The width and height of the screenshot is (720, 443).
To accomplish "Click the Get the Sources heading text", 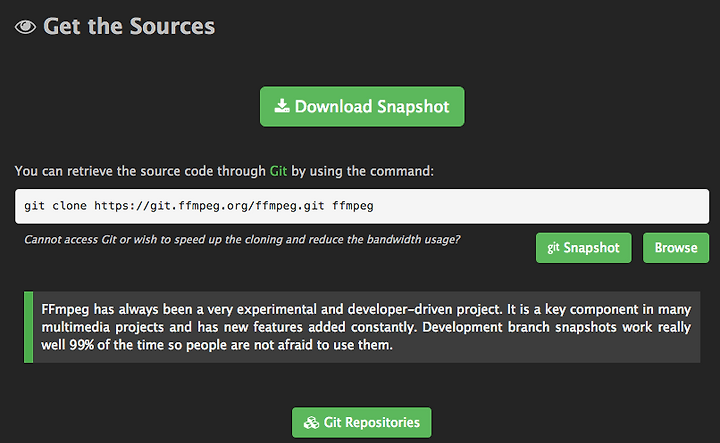I will 129,26.
